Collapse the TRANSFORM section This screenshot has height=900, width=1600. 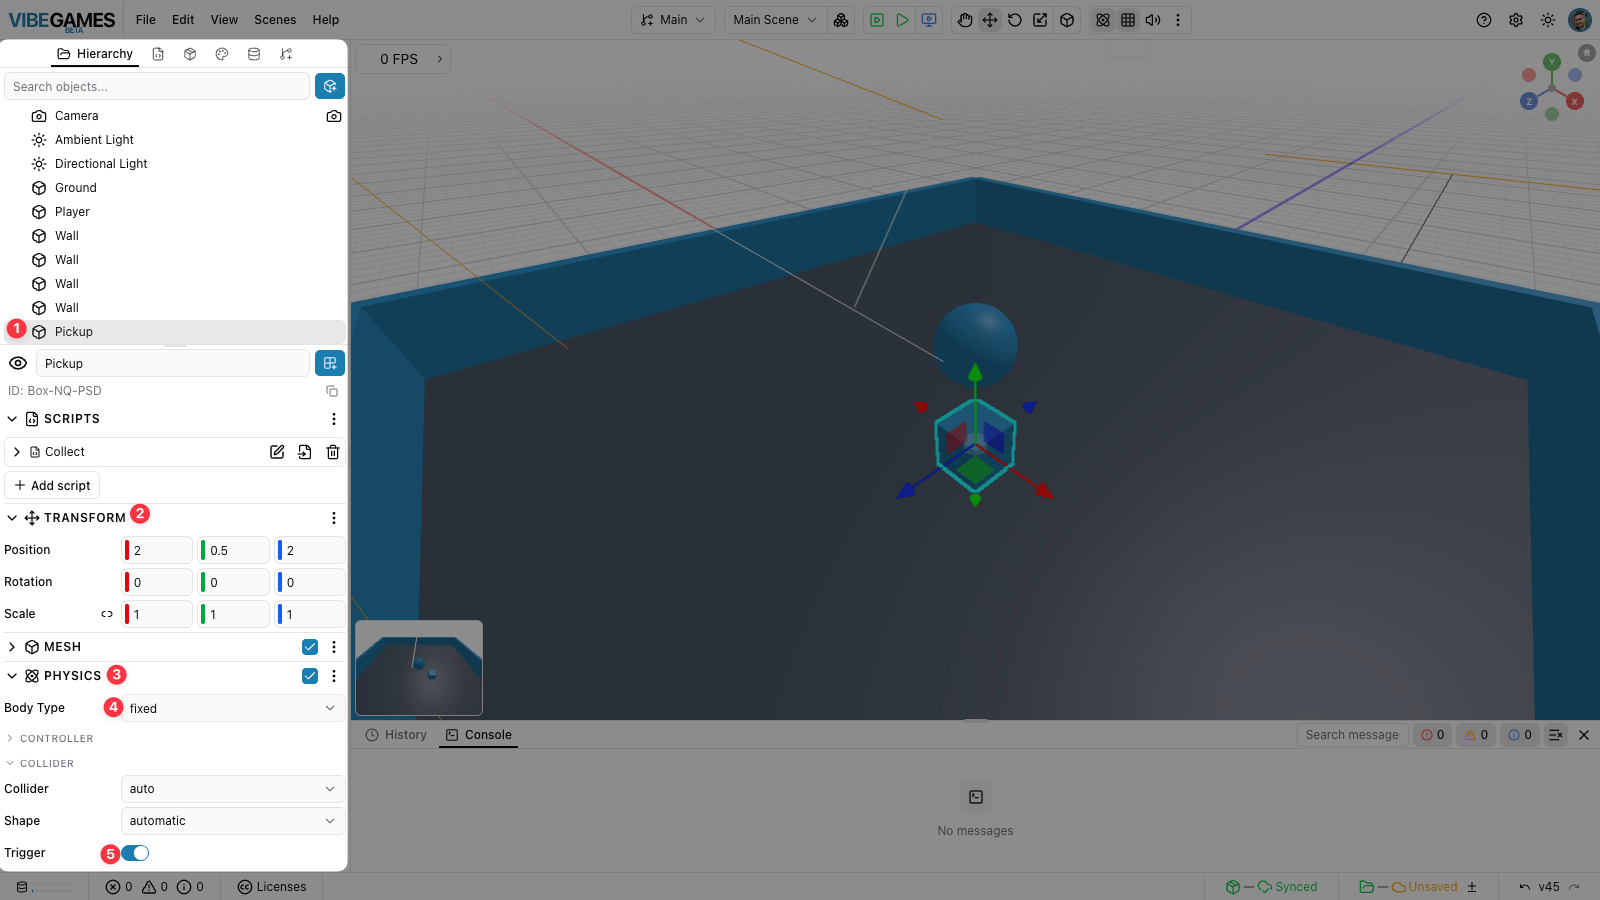pyautogui.click(x=12, y=518)
